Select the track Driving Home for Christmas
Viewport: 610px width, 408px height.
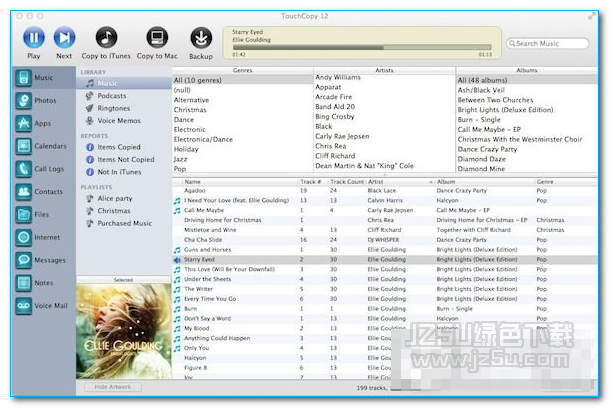(385, 220)
